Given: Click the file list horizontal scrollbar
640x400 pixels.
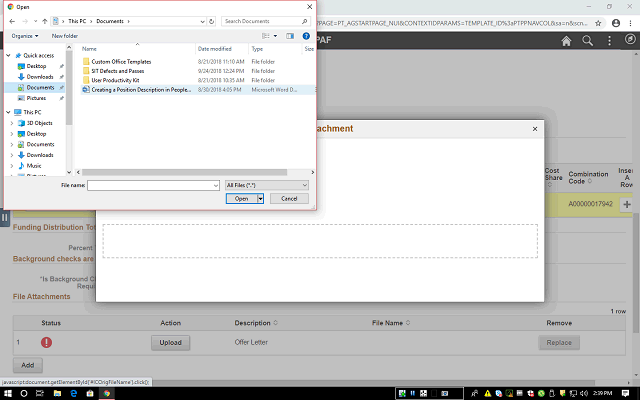Looking at the screenshot, I should 184,172.
